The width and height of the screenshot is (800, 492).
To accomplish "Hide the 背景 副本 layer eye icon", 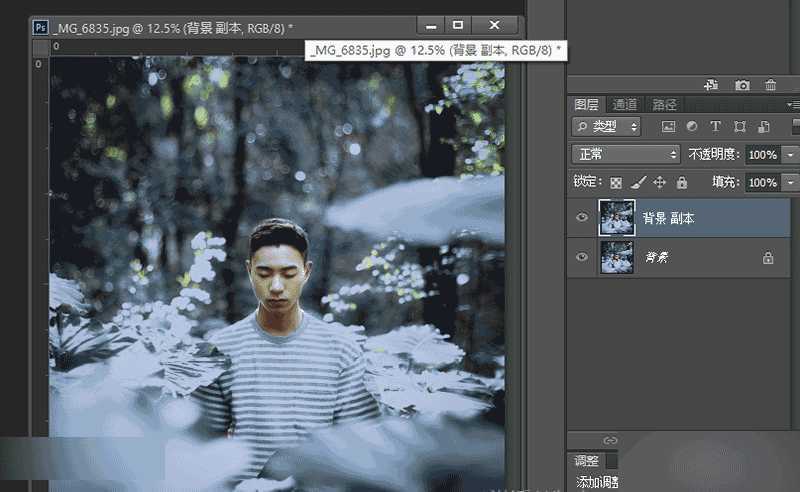I will (582, 217).
